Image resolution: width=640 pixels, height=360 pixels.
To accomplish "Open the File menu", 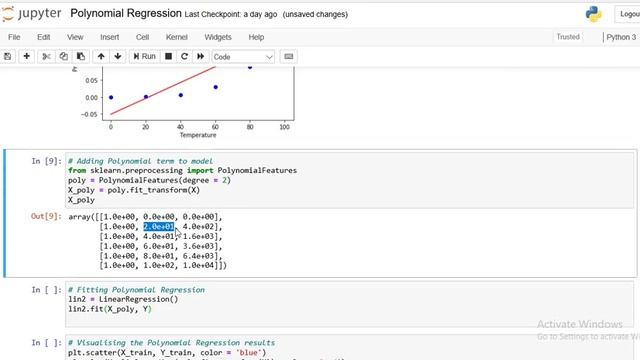I will point(14,37).
